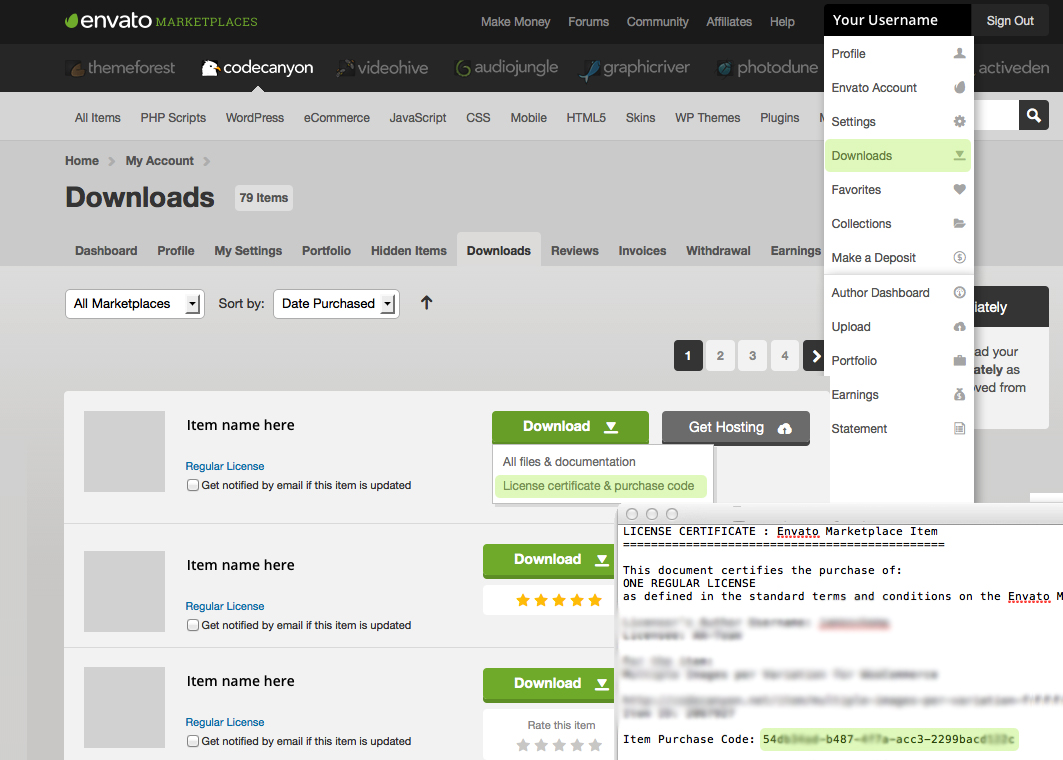Click the Sign Out button
Image resolution: width=1063 pixels, height=760 pixels.
[x=1009, y=20]
